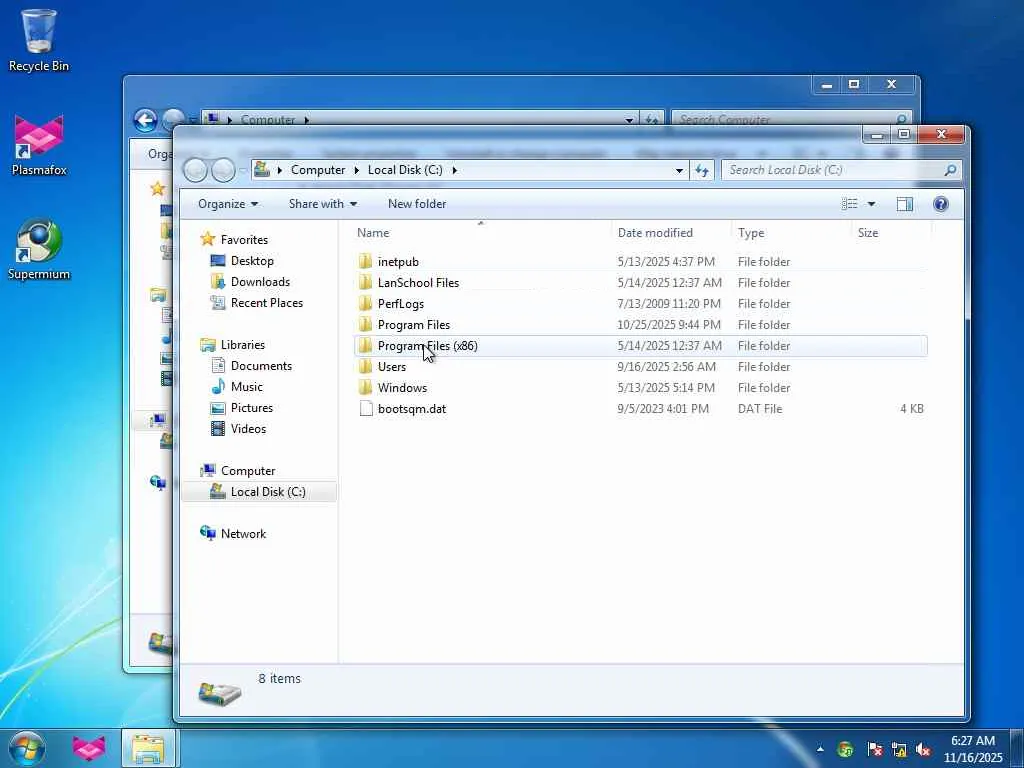Open the Help button
Screen dimensions: 1024x768
point(940,204)
